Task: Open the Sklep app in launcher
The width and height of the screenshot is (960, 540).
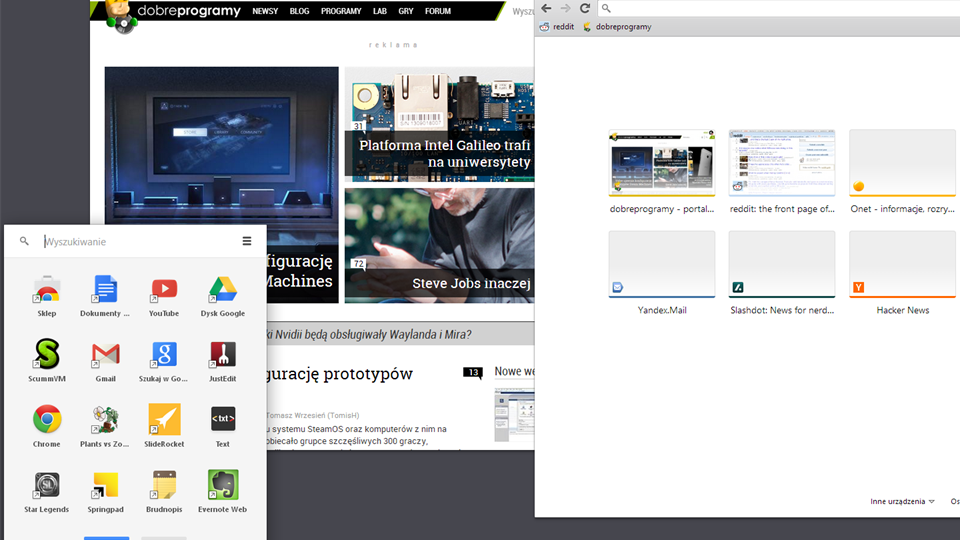Action: (x=47, y=290)
